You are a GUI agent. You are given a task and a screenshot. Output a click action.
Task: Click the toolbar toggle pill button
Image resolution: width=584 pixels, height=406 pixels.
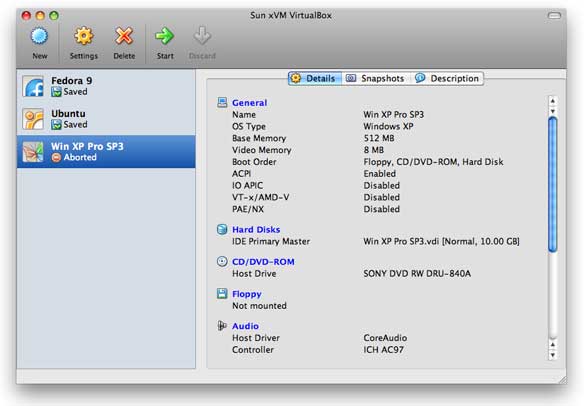tap(554, 15)
